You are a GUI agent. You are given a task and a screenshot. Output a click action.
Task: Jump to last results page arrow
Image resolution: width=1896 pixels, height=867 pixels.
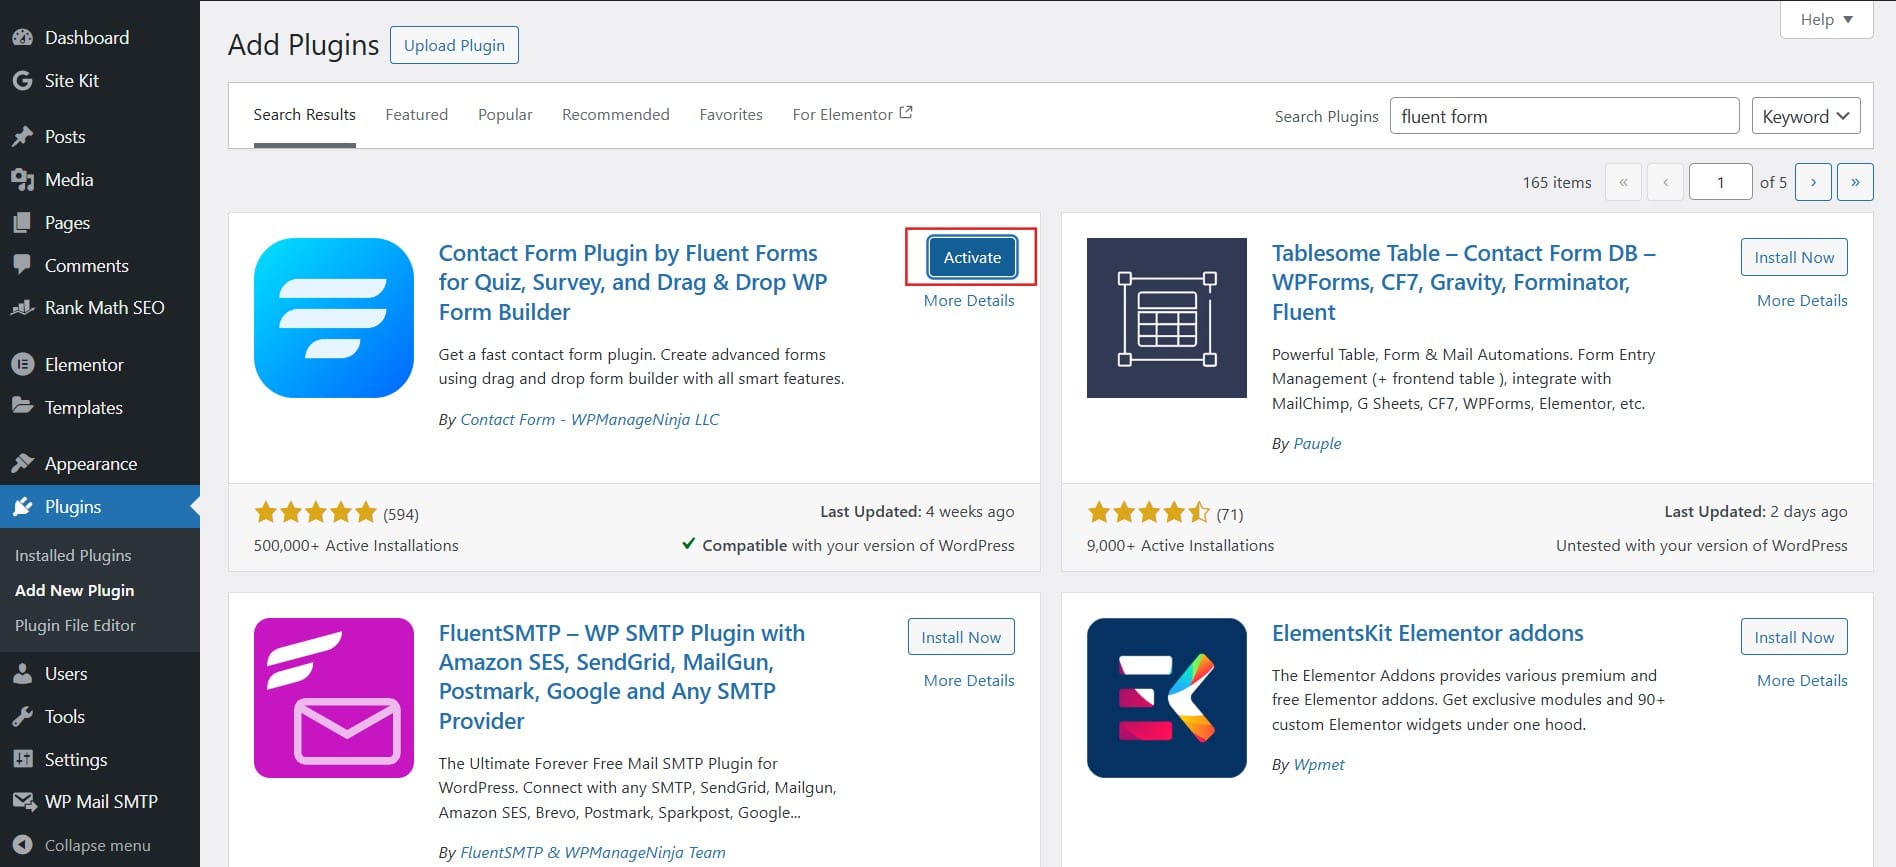1855,182
